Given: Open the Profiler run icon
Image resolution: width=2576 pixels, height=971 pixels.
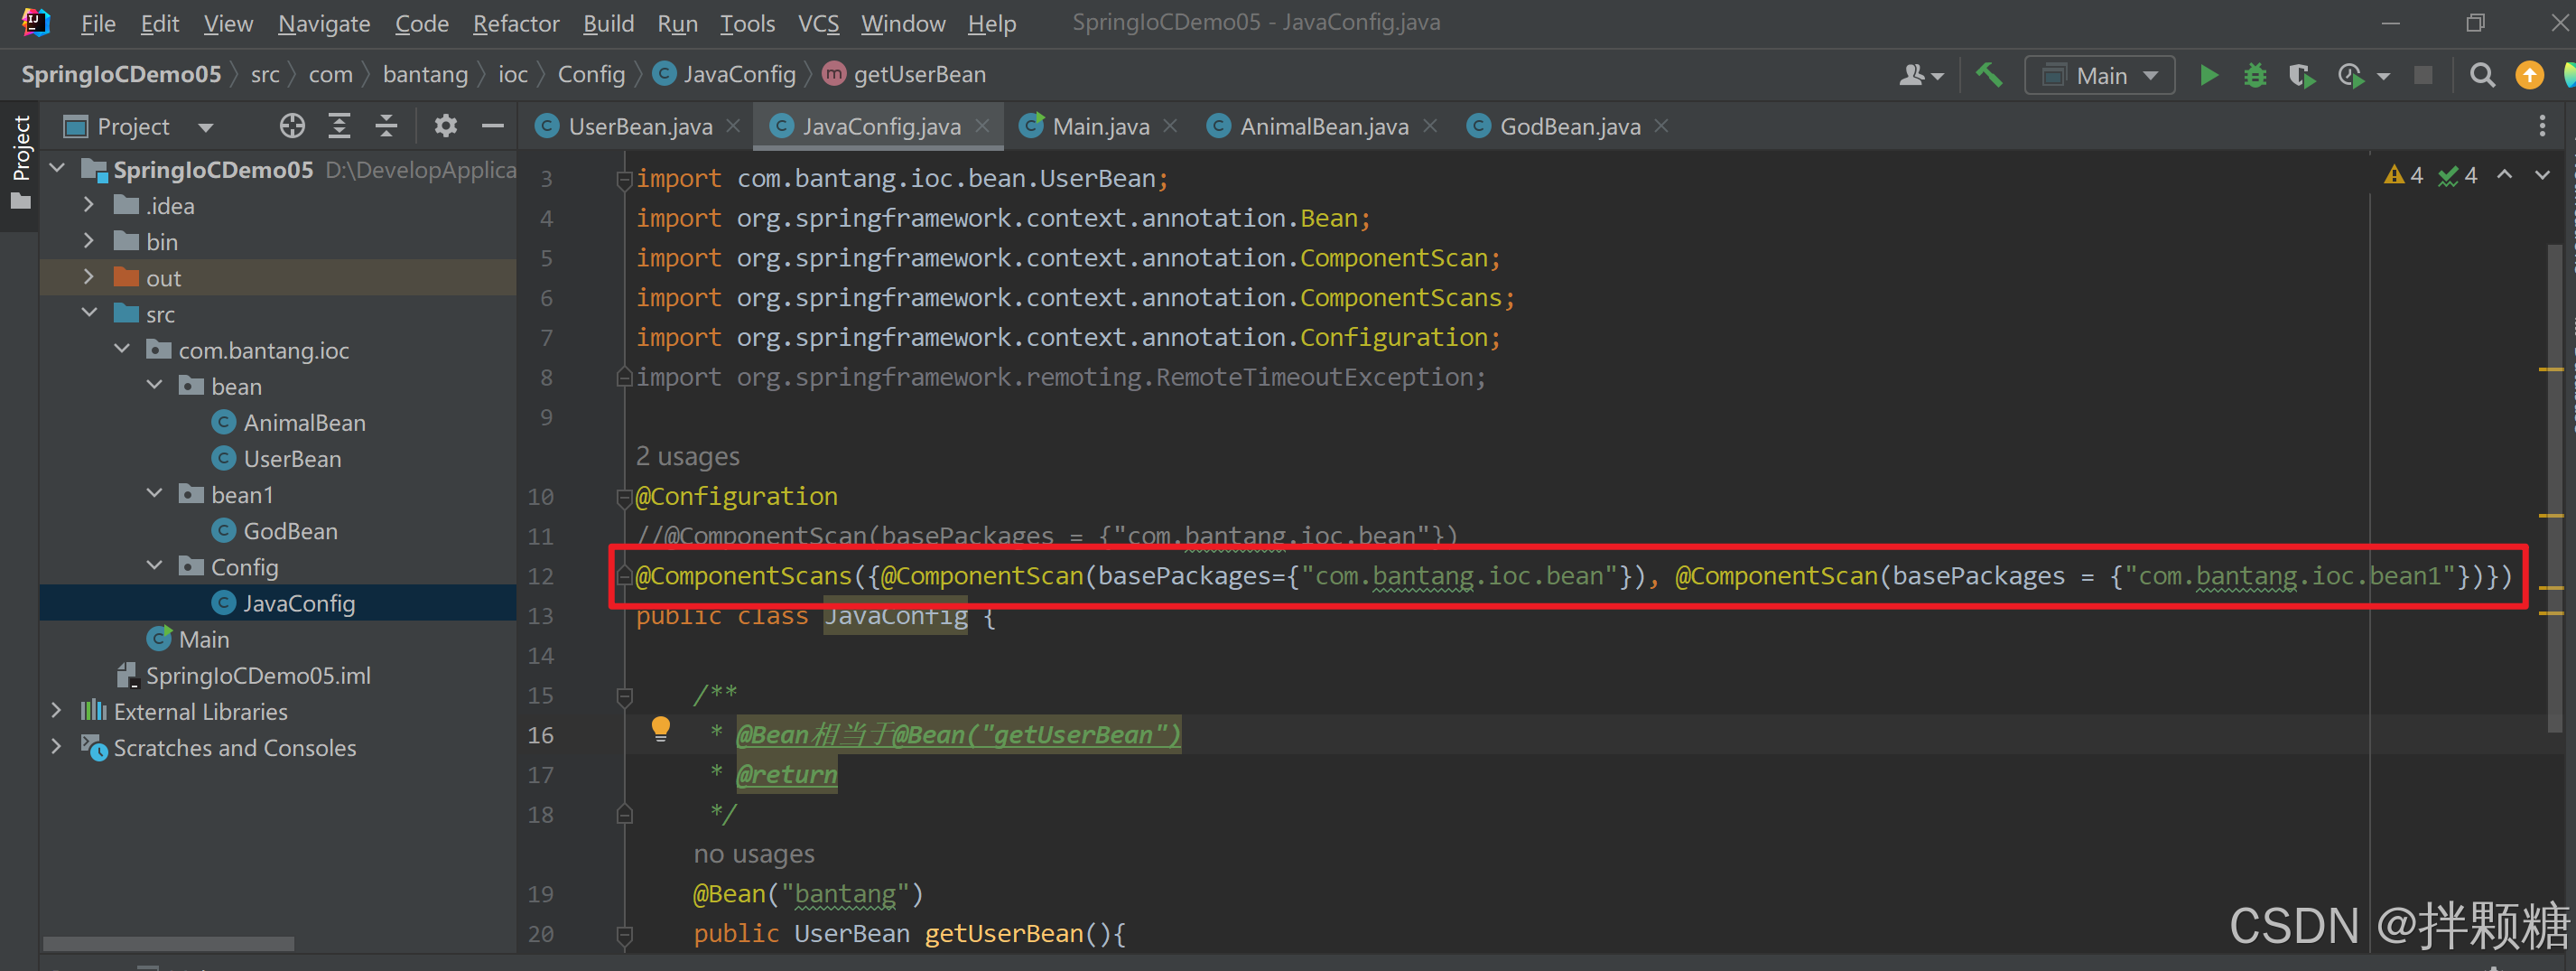Looking at the screenshot, I should 2351,75.
